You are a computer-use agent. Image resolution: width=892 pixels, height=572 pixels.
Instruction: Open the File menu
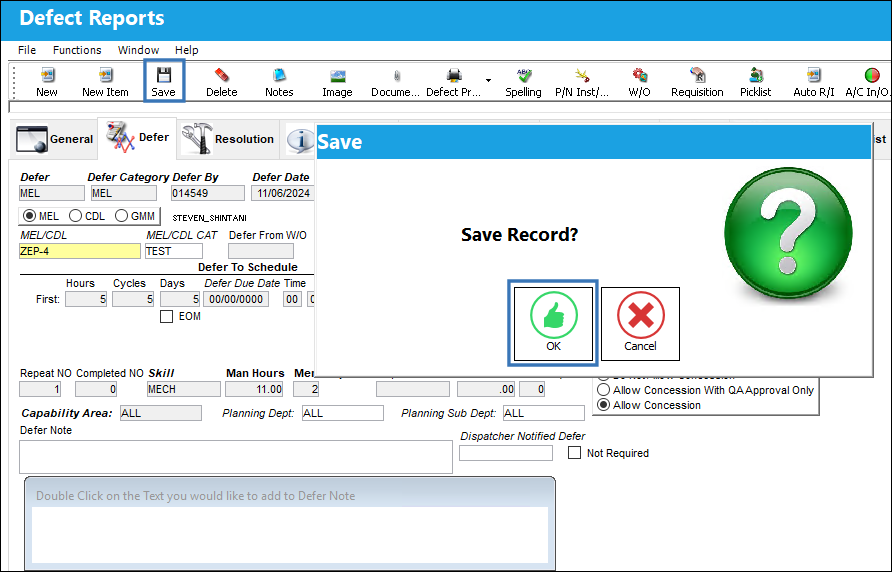pyautogui.click(x=27, y=50)
